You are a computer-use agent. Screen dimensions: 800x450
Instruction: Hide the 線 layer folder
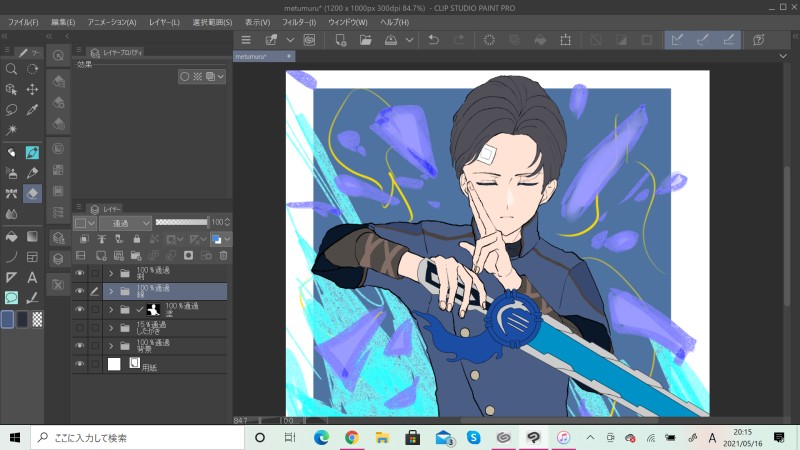coord(80,291)
